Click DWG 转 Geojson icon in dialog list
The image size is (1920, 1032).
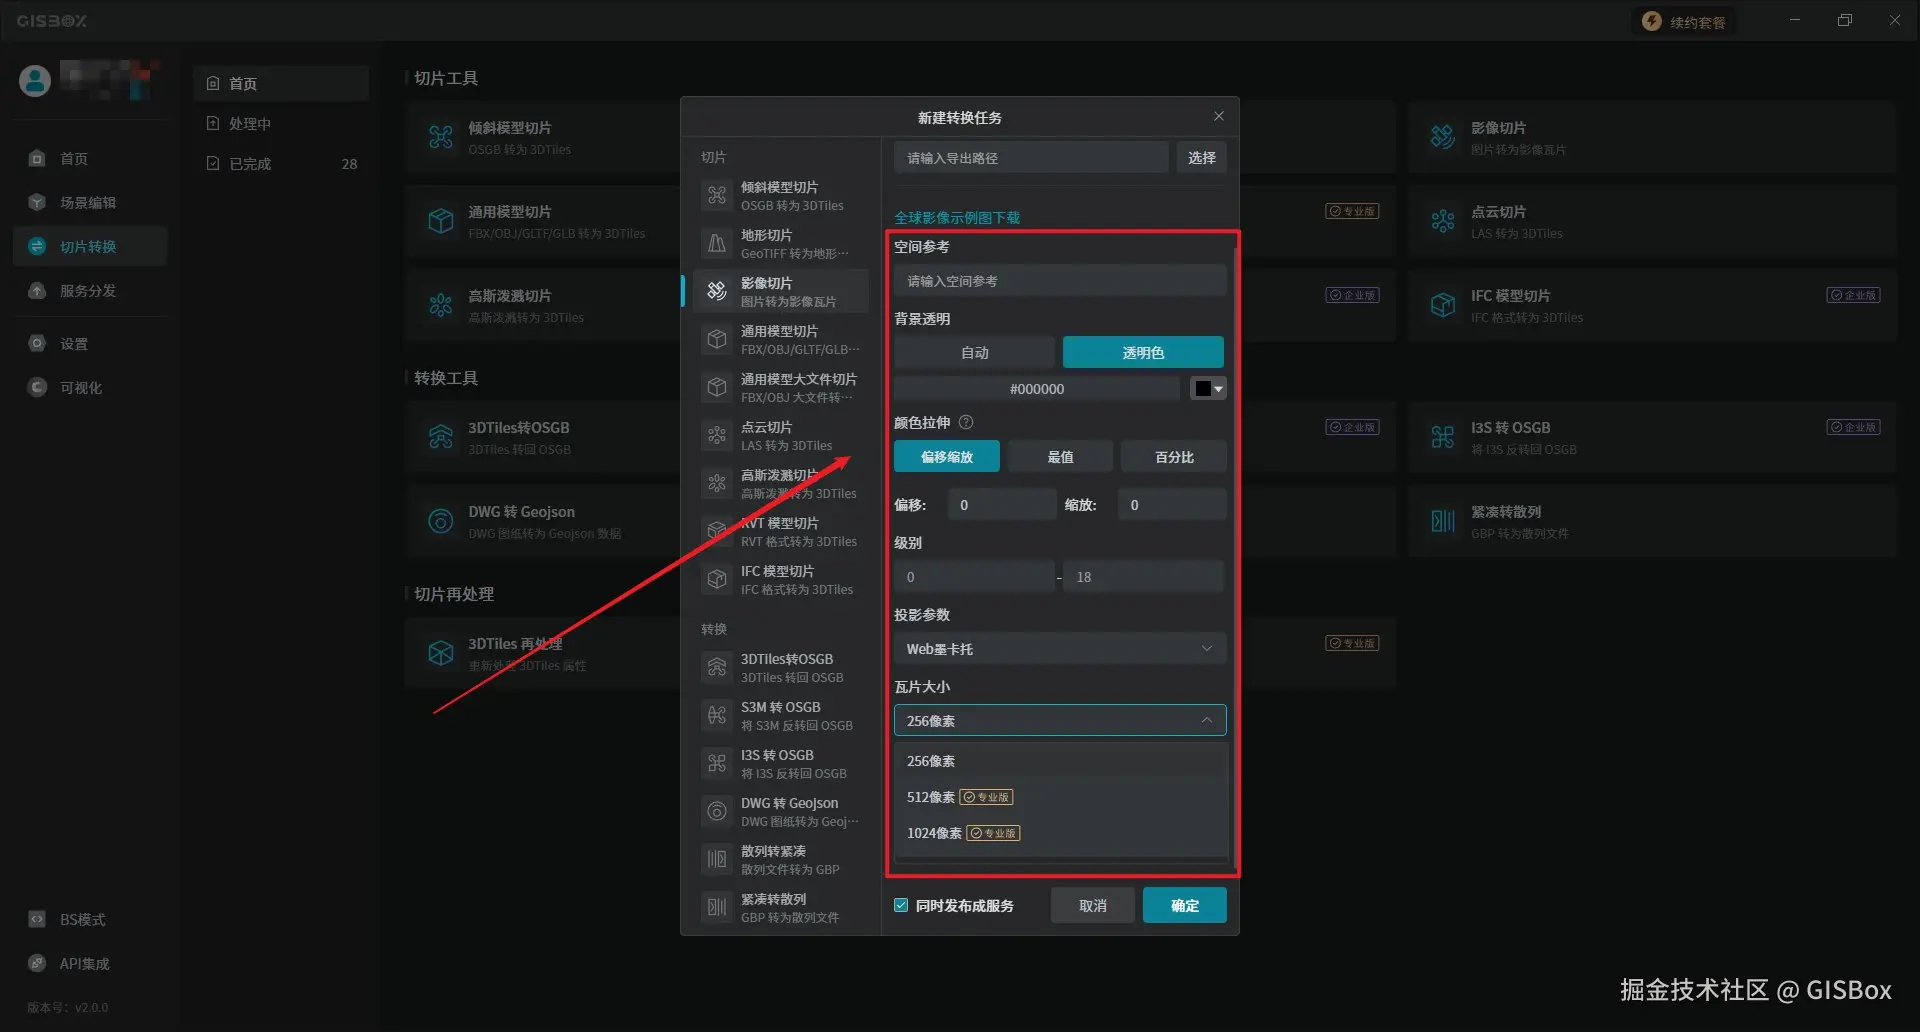tap(717, 812)
